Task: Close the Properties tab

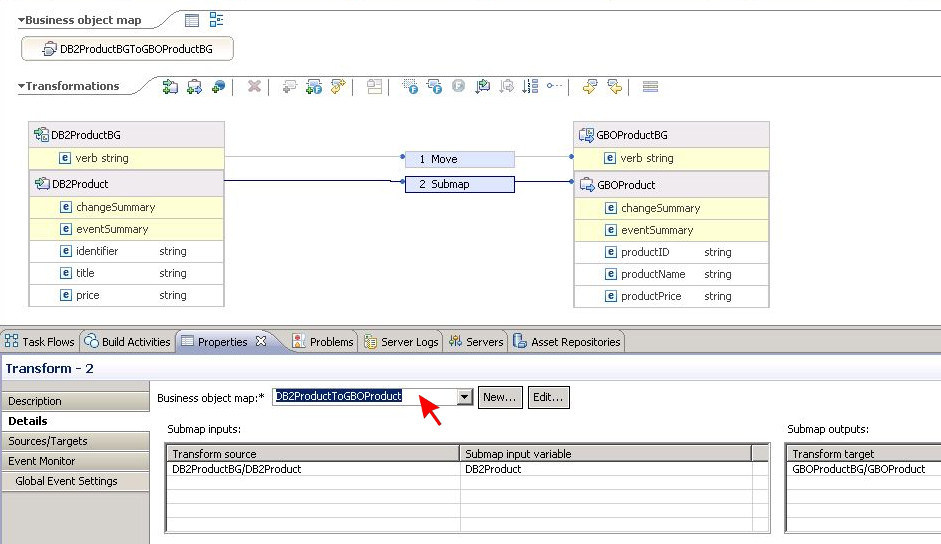Action: click(x=261, y=342)
